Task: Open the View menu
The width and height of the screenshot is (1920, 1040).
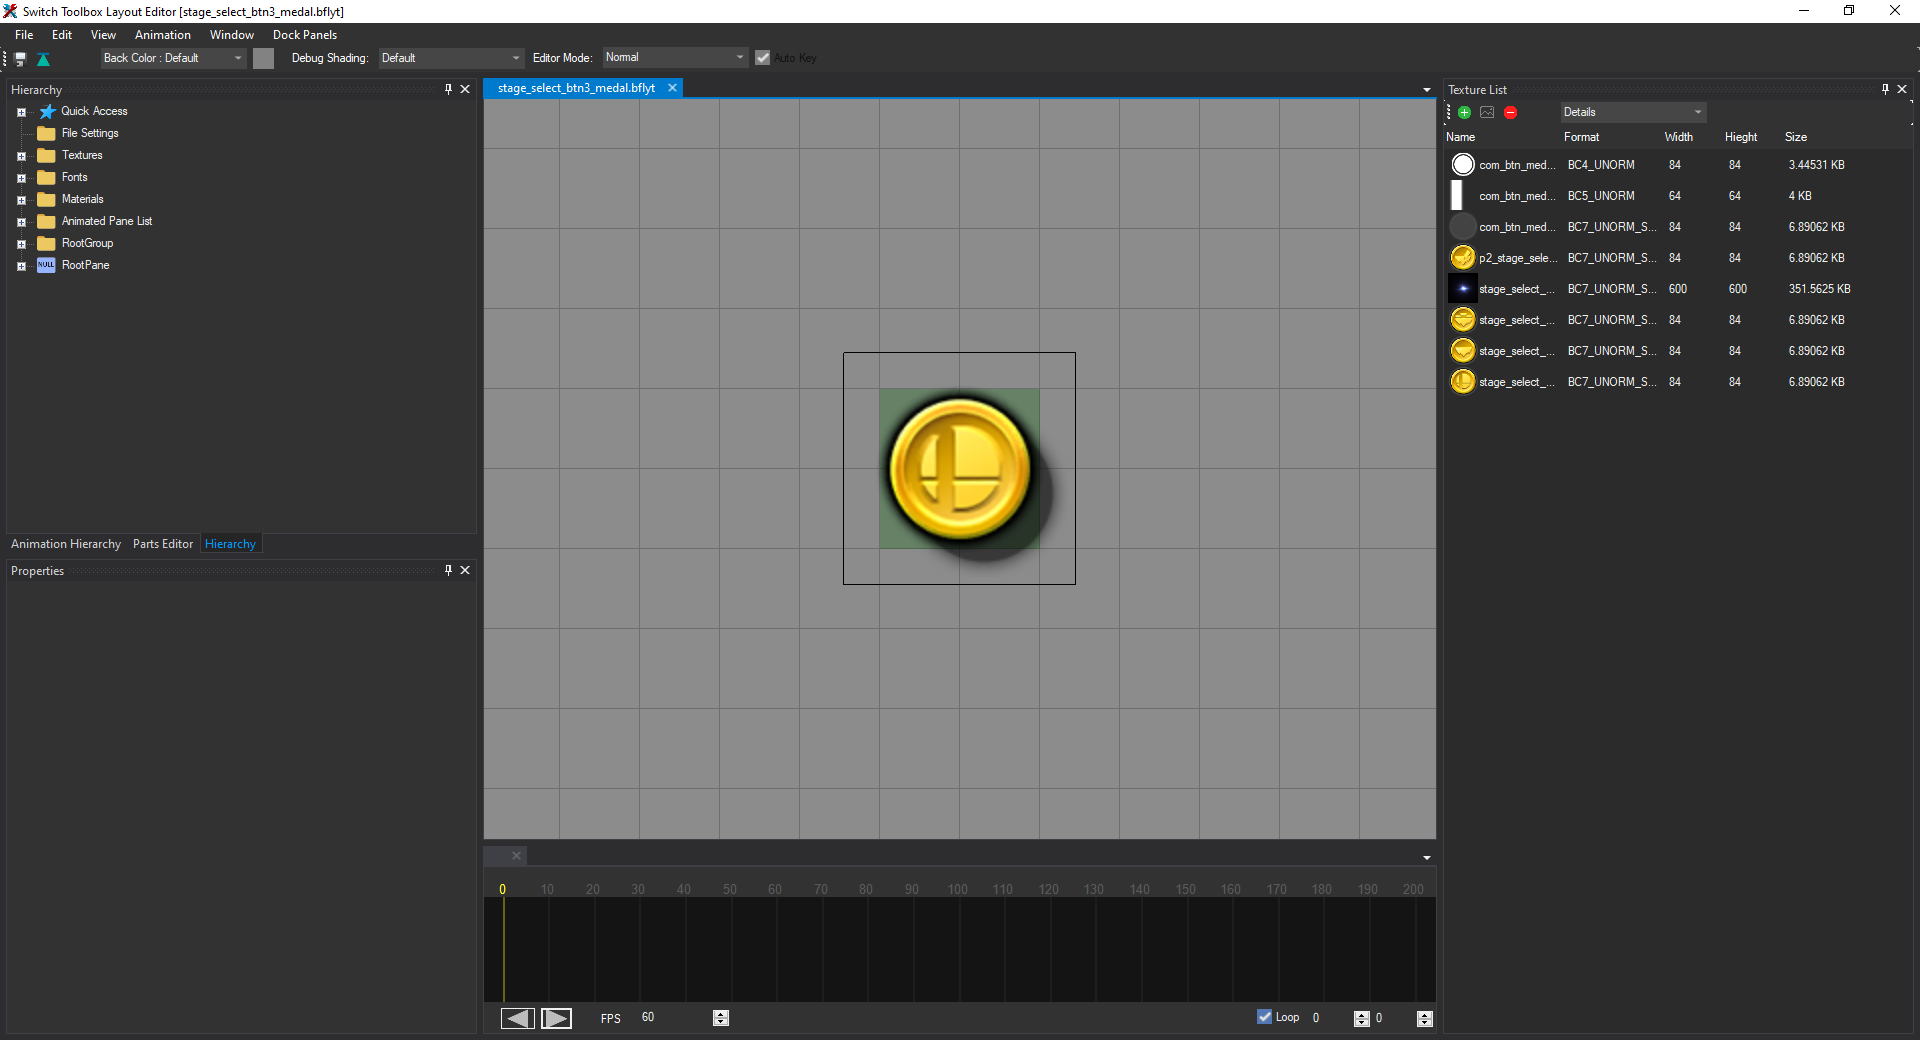Action: pos(103,35)
